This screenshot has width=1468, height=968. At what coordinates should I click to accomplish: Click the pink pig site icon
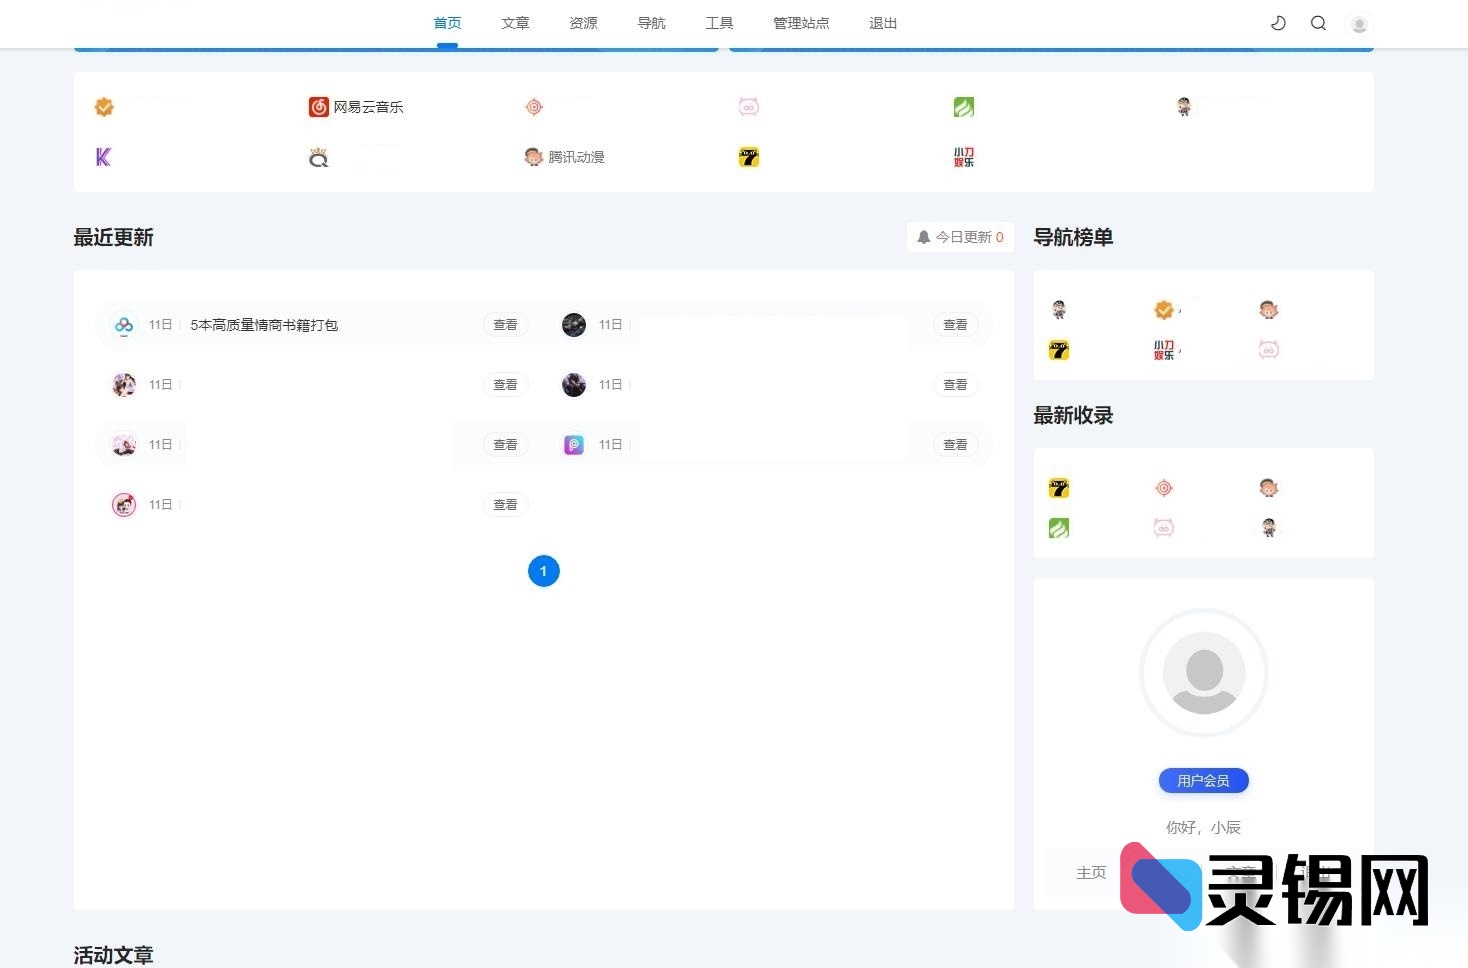(x=748, y=106)
